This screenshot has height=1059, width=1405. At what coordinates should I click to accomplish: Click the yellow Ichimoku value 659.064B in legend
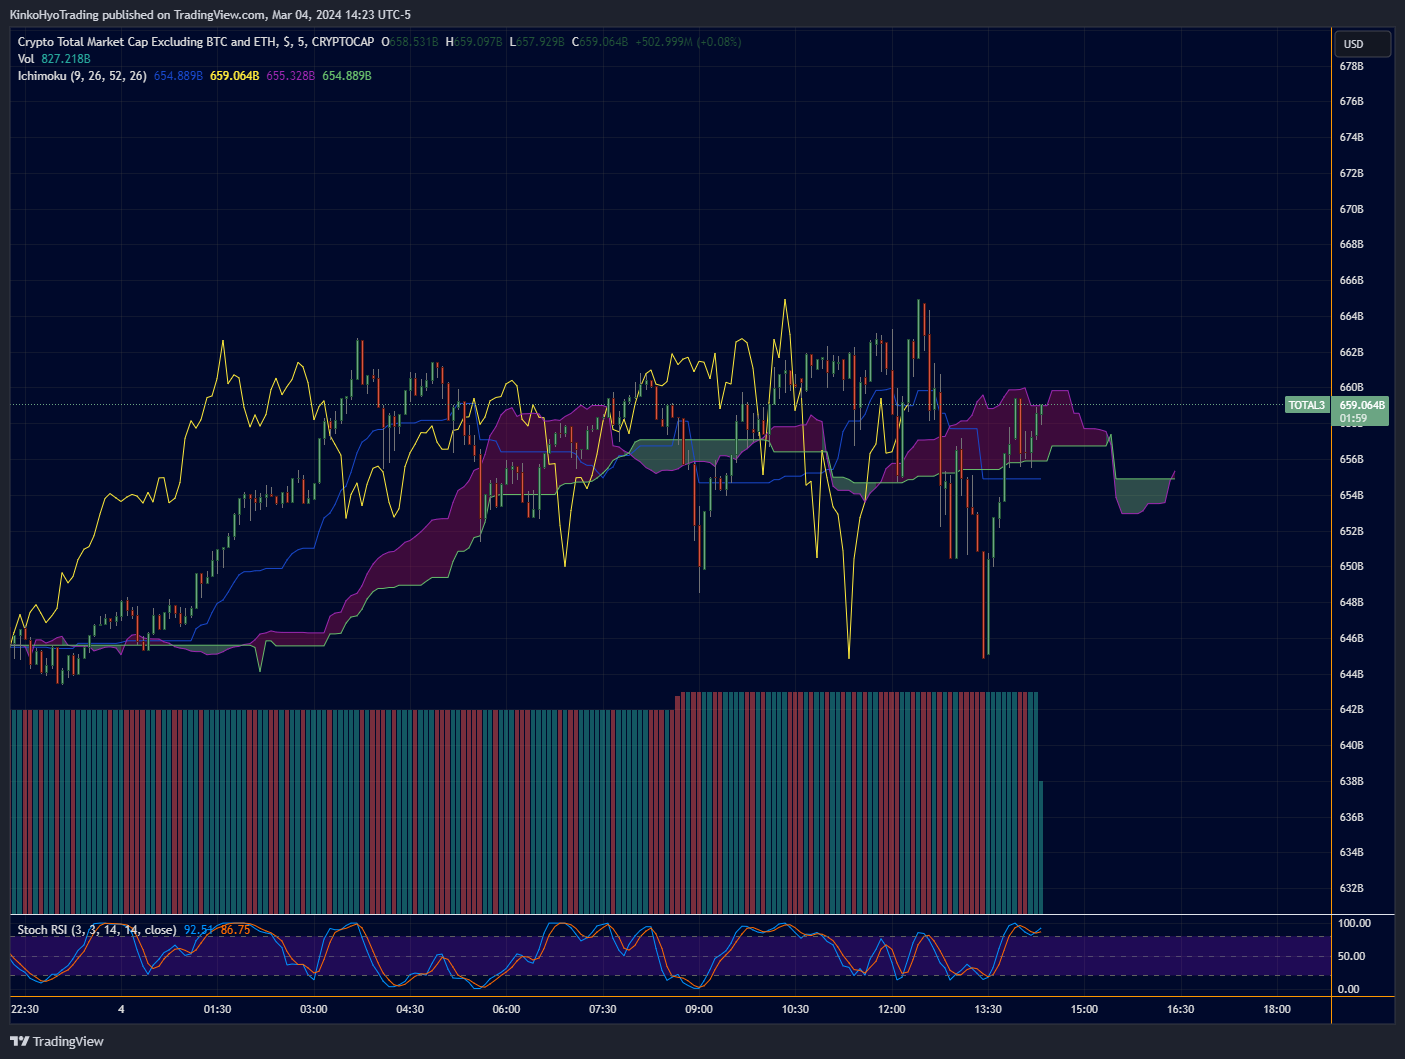234,76
